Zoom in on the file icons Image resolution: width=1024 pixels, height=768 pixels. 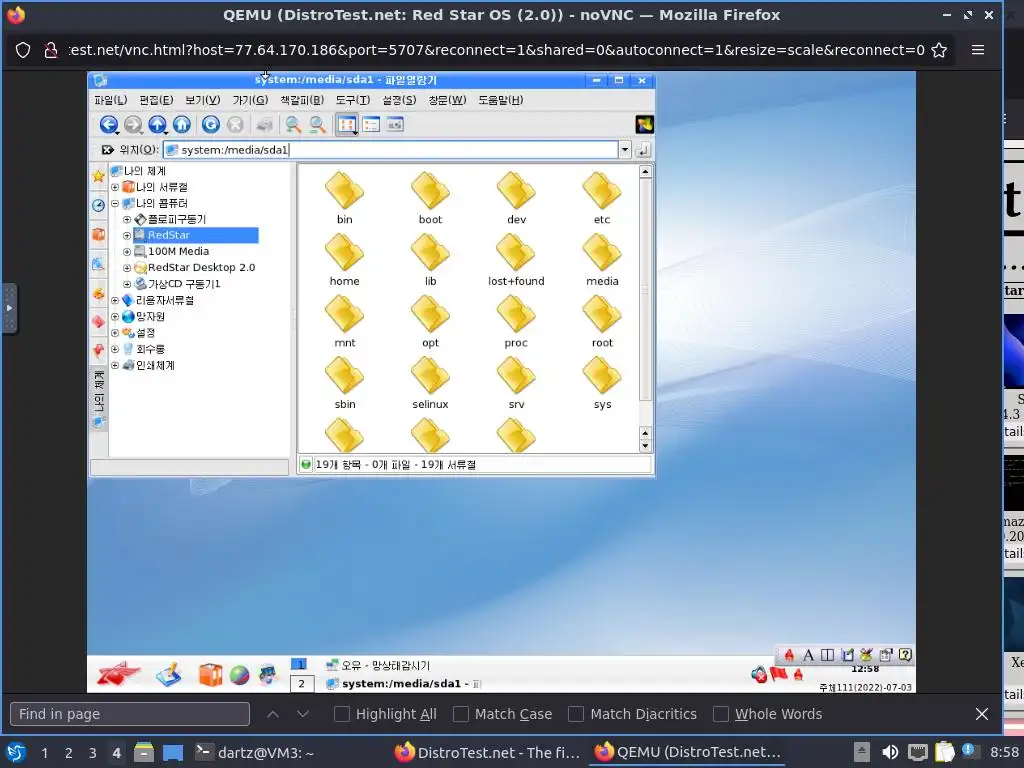[x=293, y=125]
